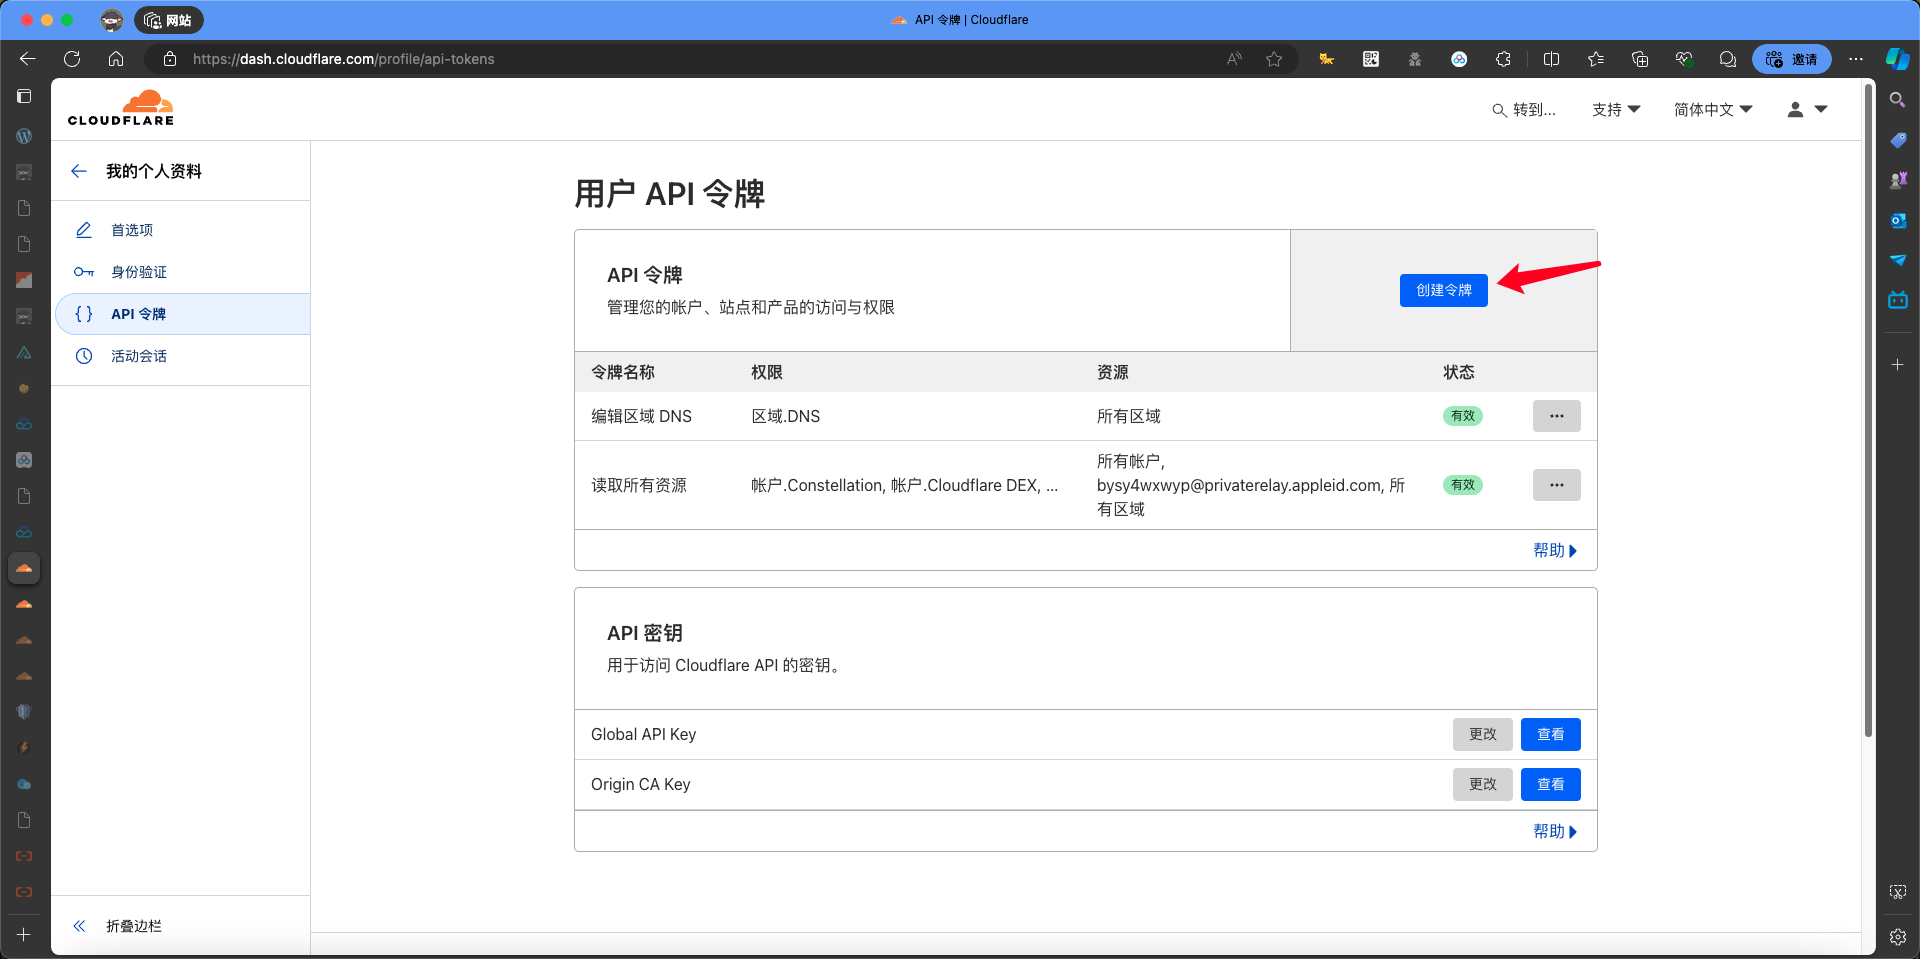The image size is (1920, 959).
Task: Open the Extensions puzzle-piece icon
Action: pyautogui.click(x=1503, y=59)
